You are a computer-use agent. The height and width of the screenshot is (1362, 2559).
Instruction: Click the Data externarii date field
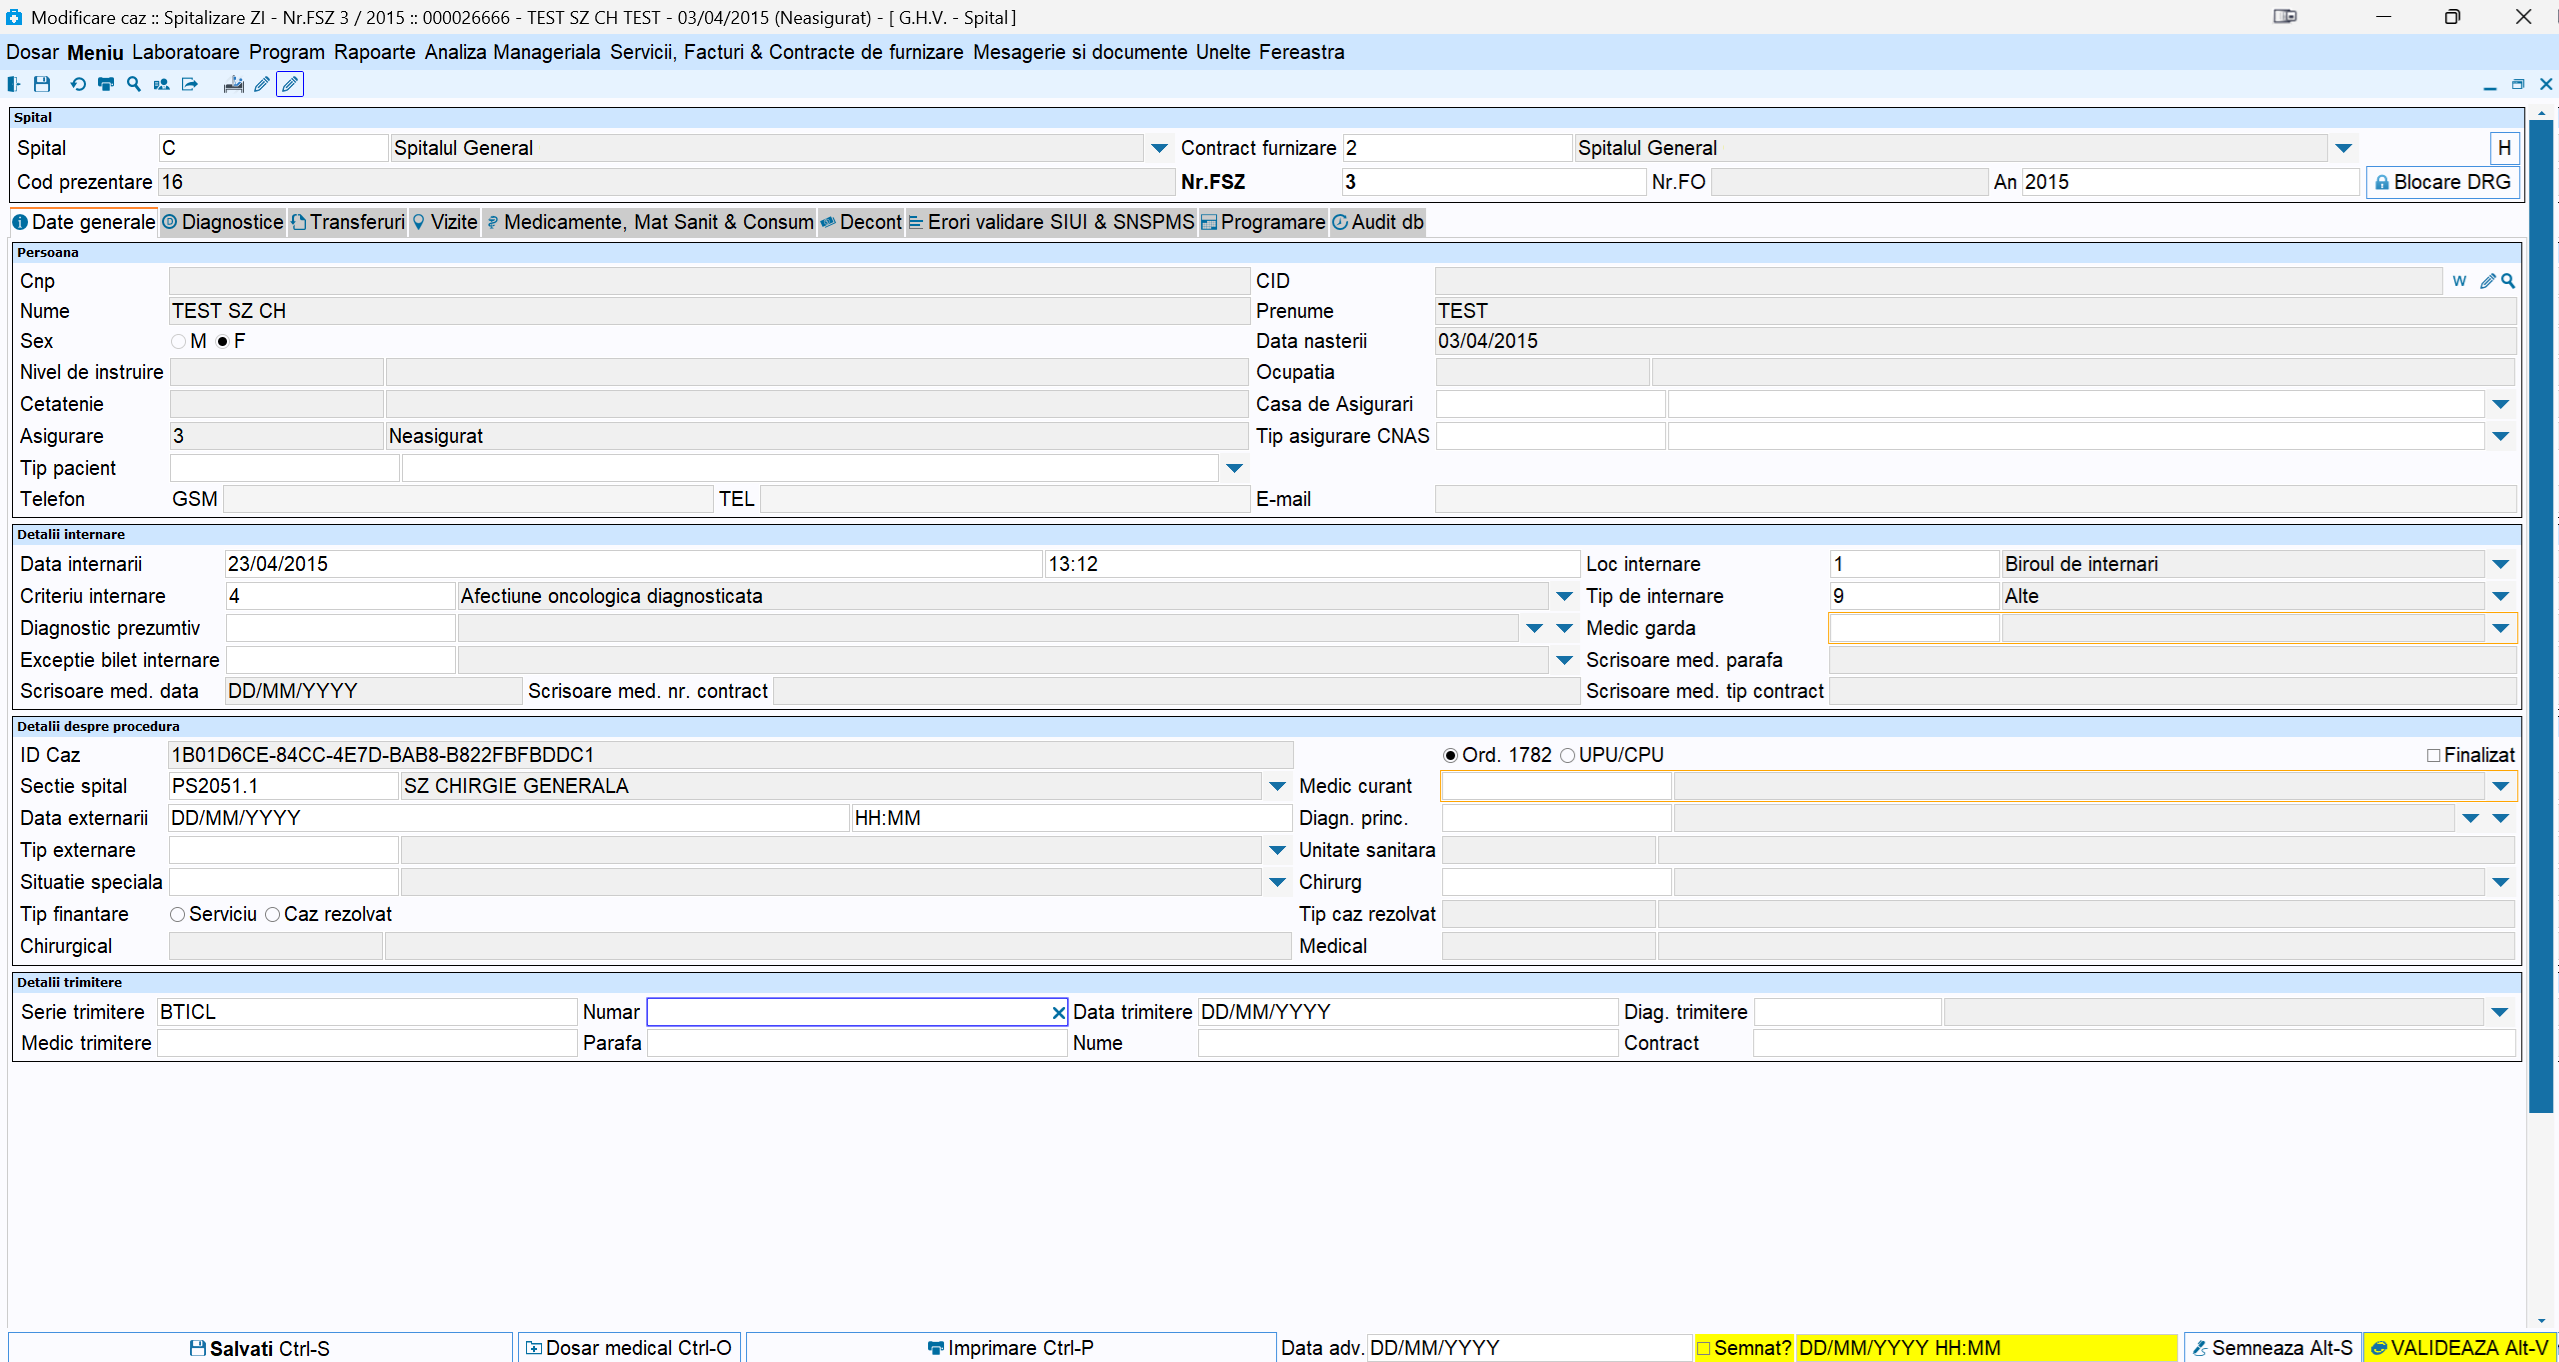pyautogui.click(x=508, y=818)
